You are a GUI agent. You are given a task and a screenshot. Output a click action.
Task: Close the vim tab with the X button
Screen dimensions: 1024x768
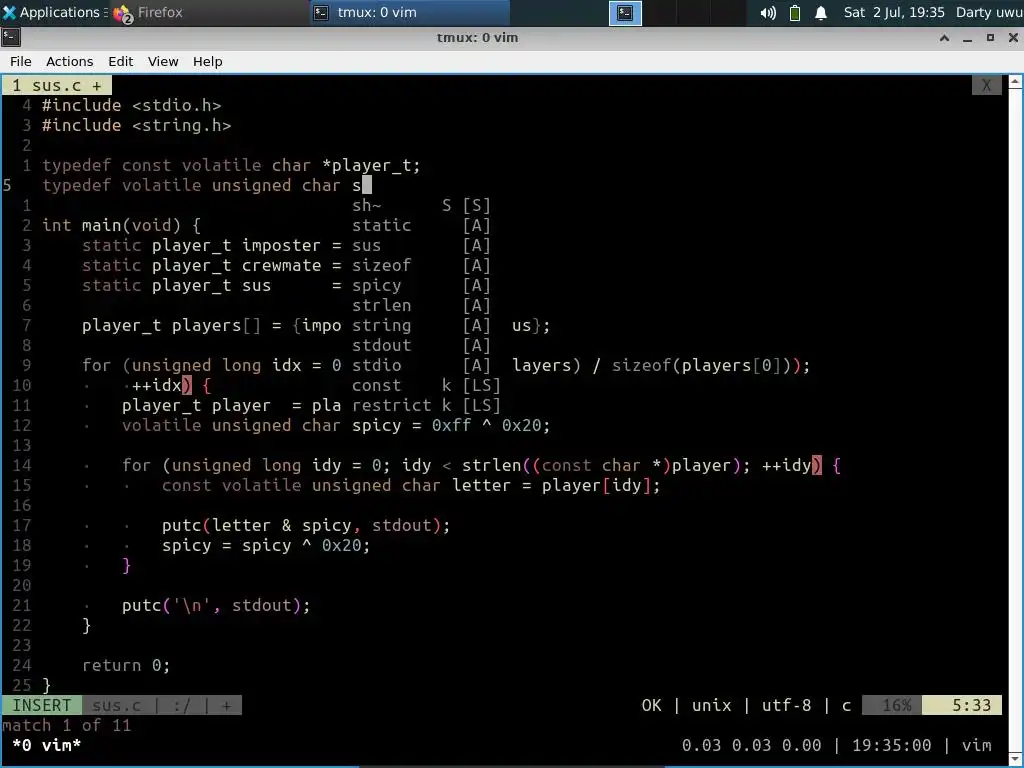pyautogui.click(x=986, y=86)
